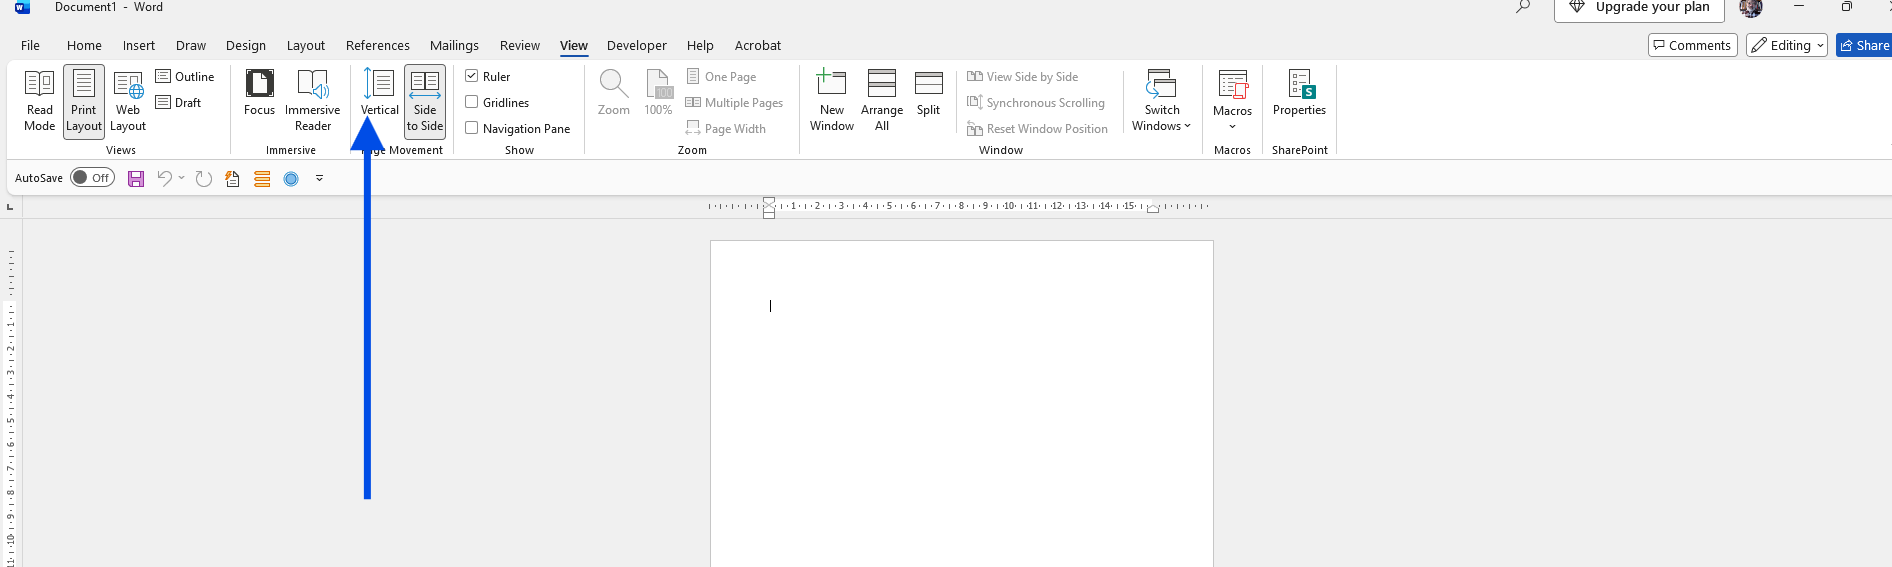
Task: Enable Gridlines checkbox
Action: coord(497,103)
